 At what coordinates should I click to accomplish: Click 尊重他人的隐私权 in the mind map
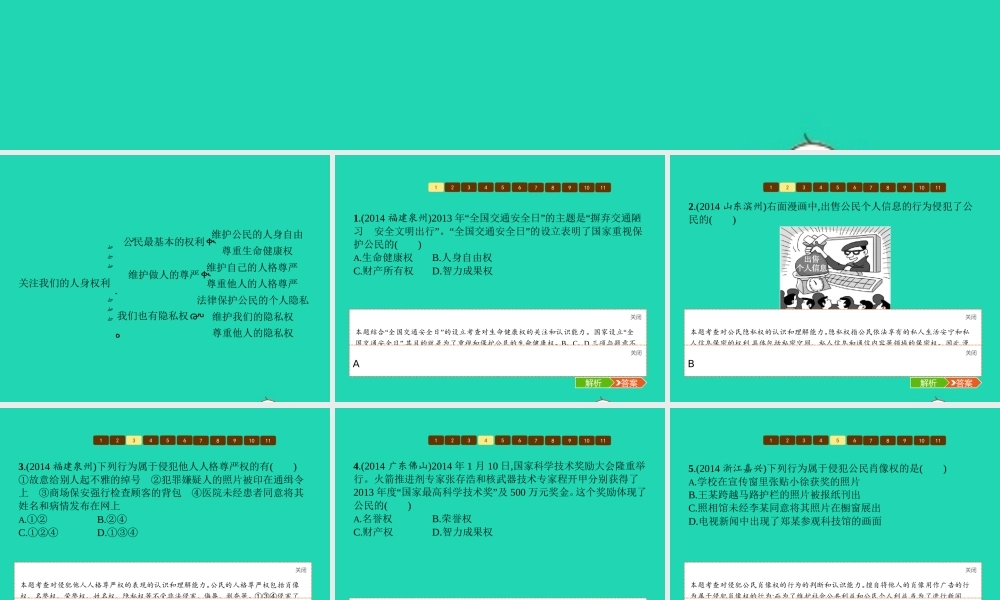point(253,333)
